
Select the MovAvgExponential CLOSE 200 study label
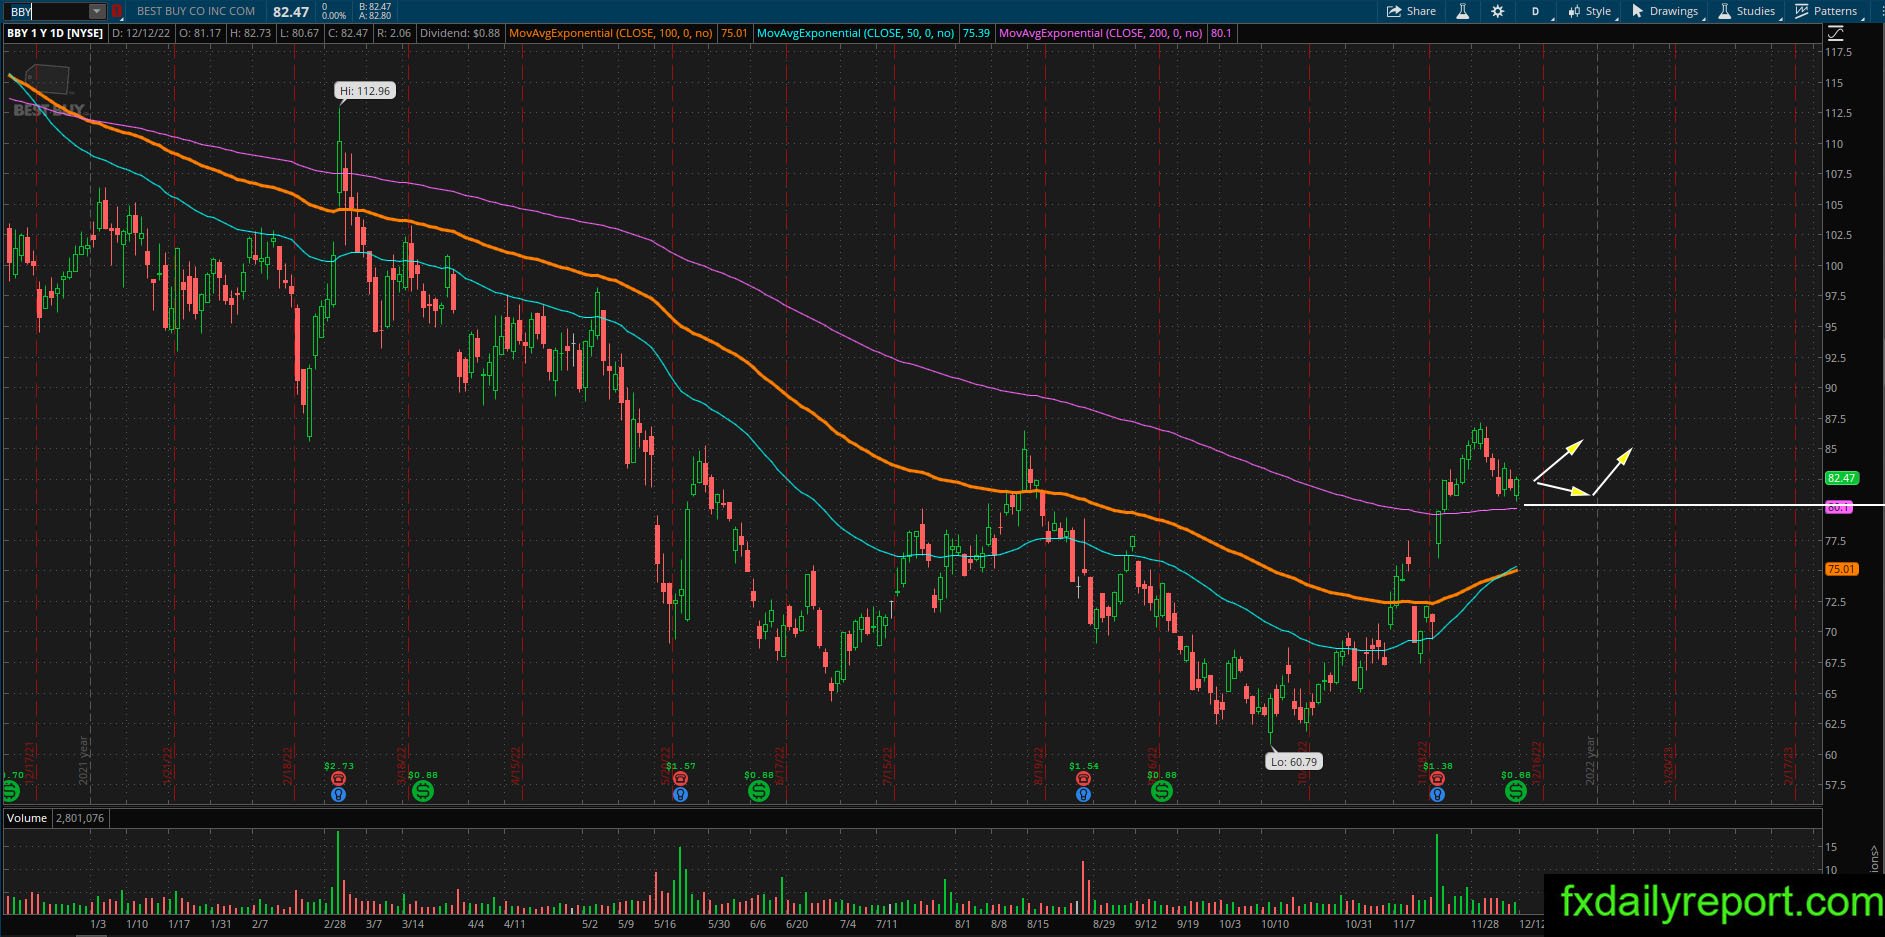click(x=1101, y=33)
